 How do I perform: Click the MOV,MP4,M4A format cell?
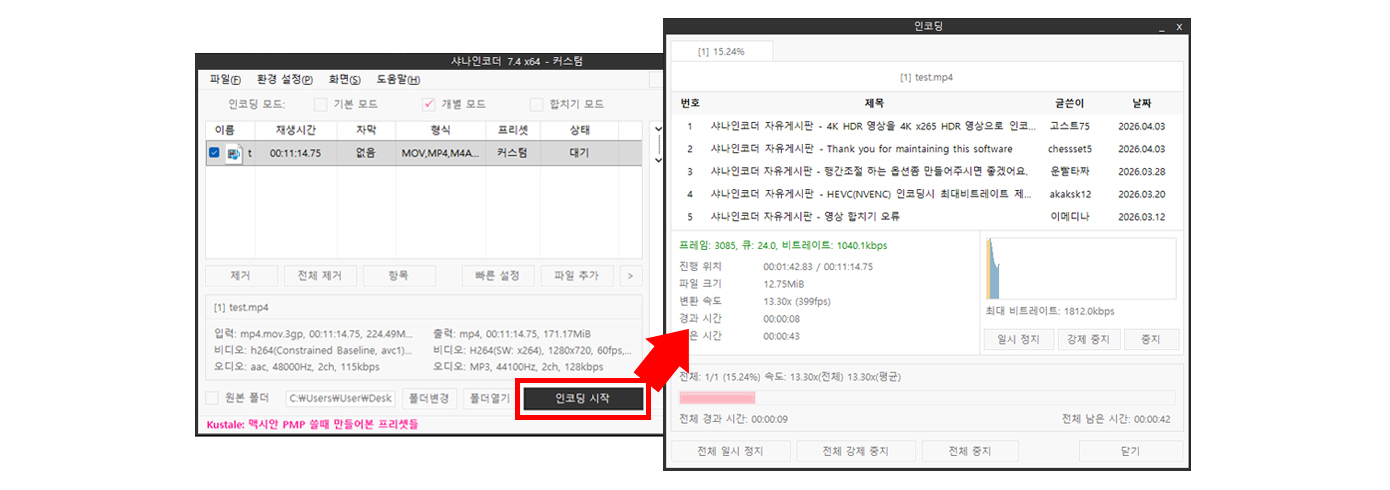tap(440, 153)
